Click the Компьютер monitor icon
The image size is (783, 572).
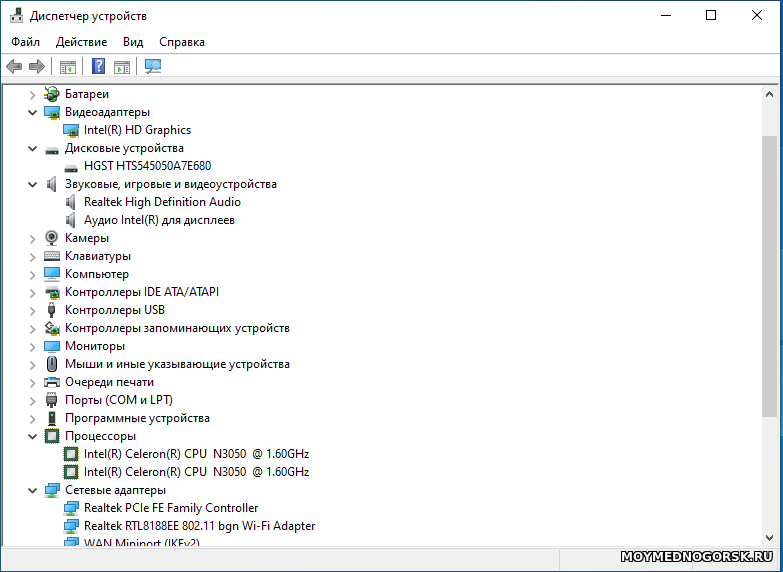(52, 274)
